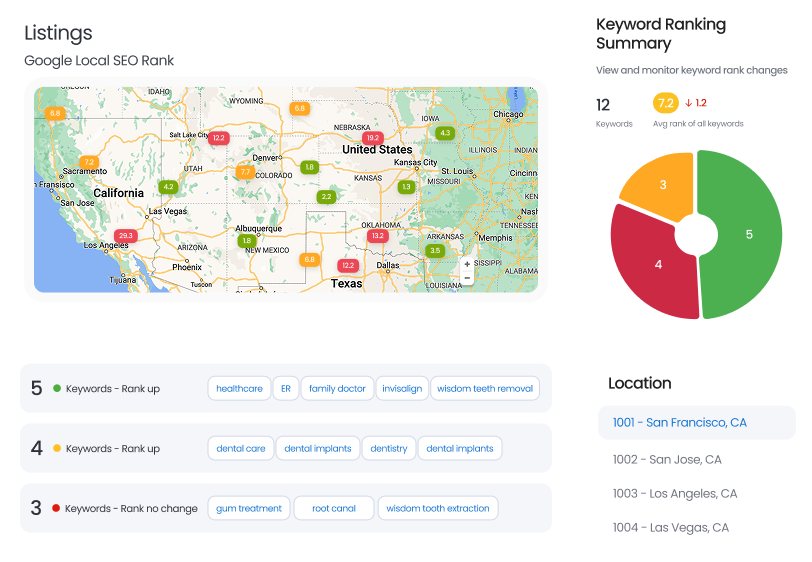Select the green 3.5 marker near Mississippi
The height and width of the screenshot is (562, 812).
point(434,250)
